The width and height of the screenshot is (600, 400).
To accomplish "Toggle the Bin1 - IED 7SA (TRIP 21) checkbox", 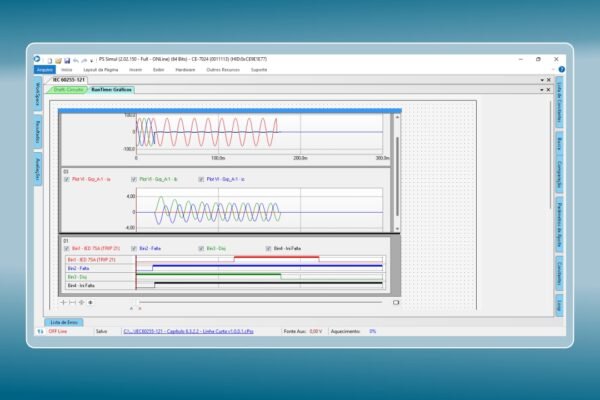I will (x=67, y=248).
